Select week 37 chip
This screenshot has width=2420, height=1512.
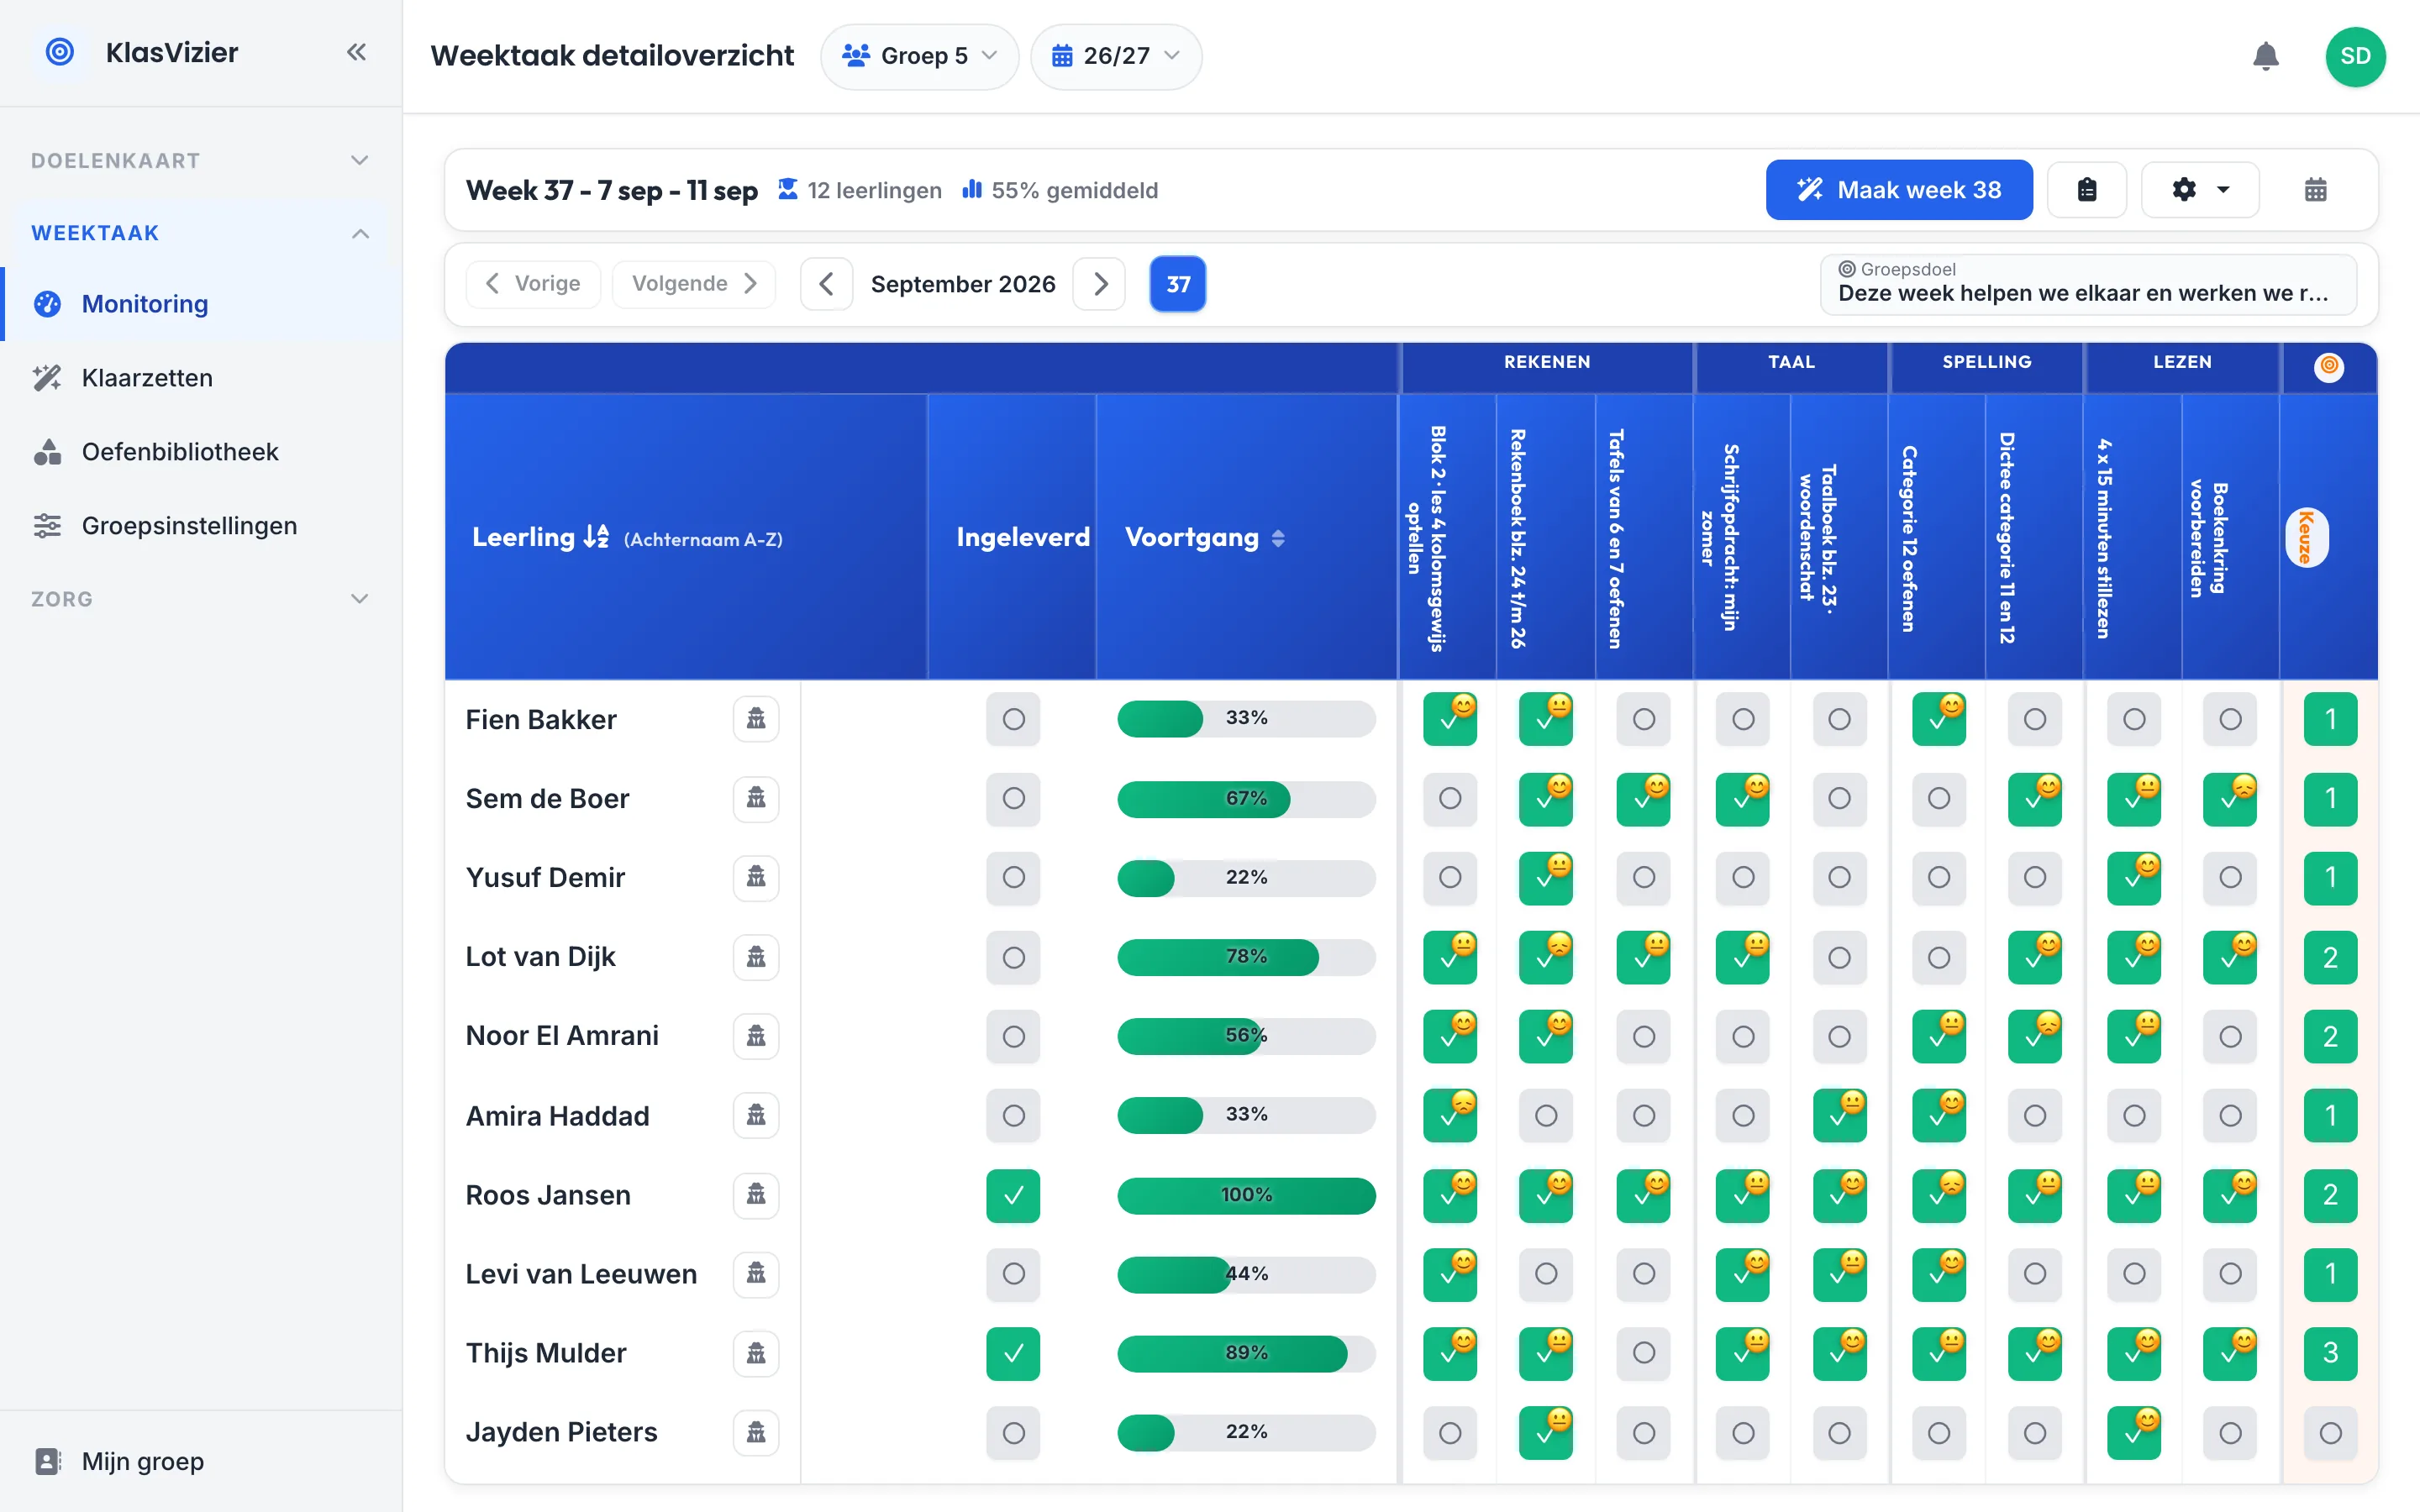(x=1178, y=284)
